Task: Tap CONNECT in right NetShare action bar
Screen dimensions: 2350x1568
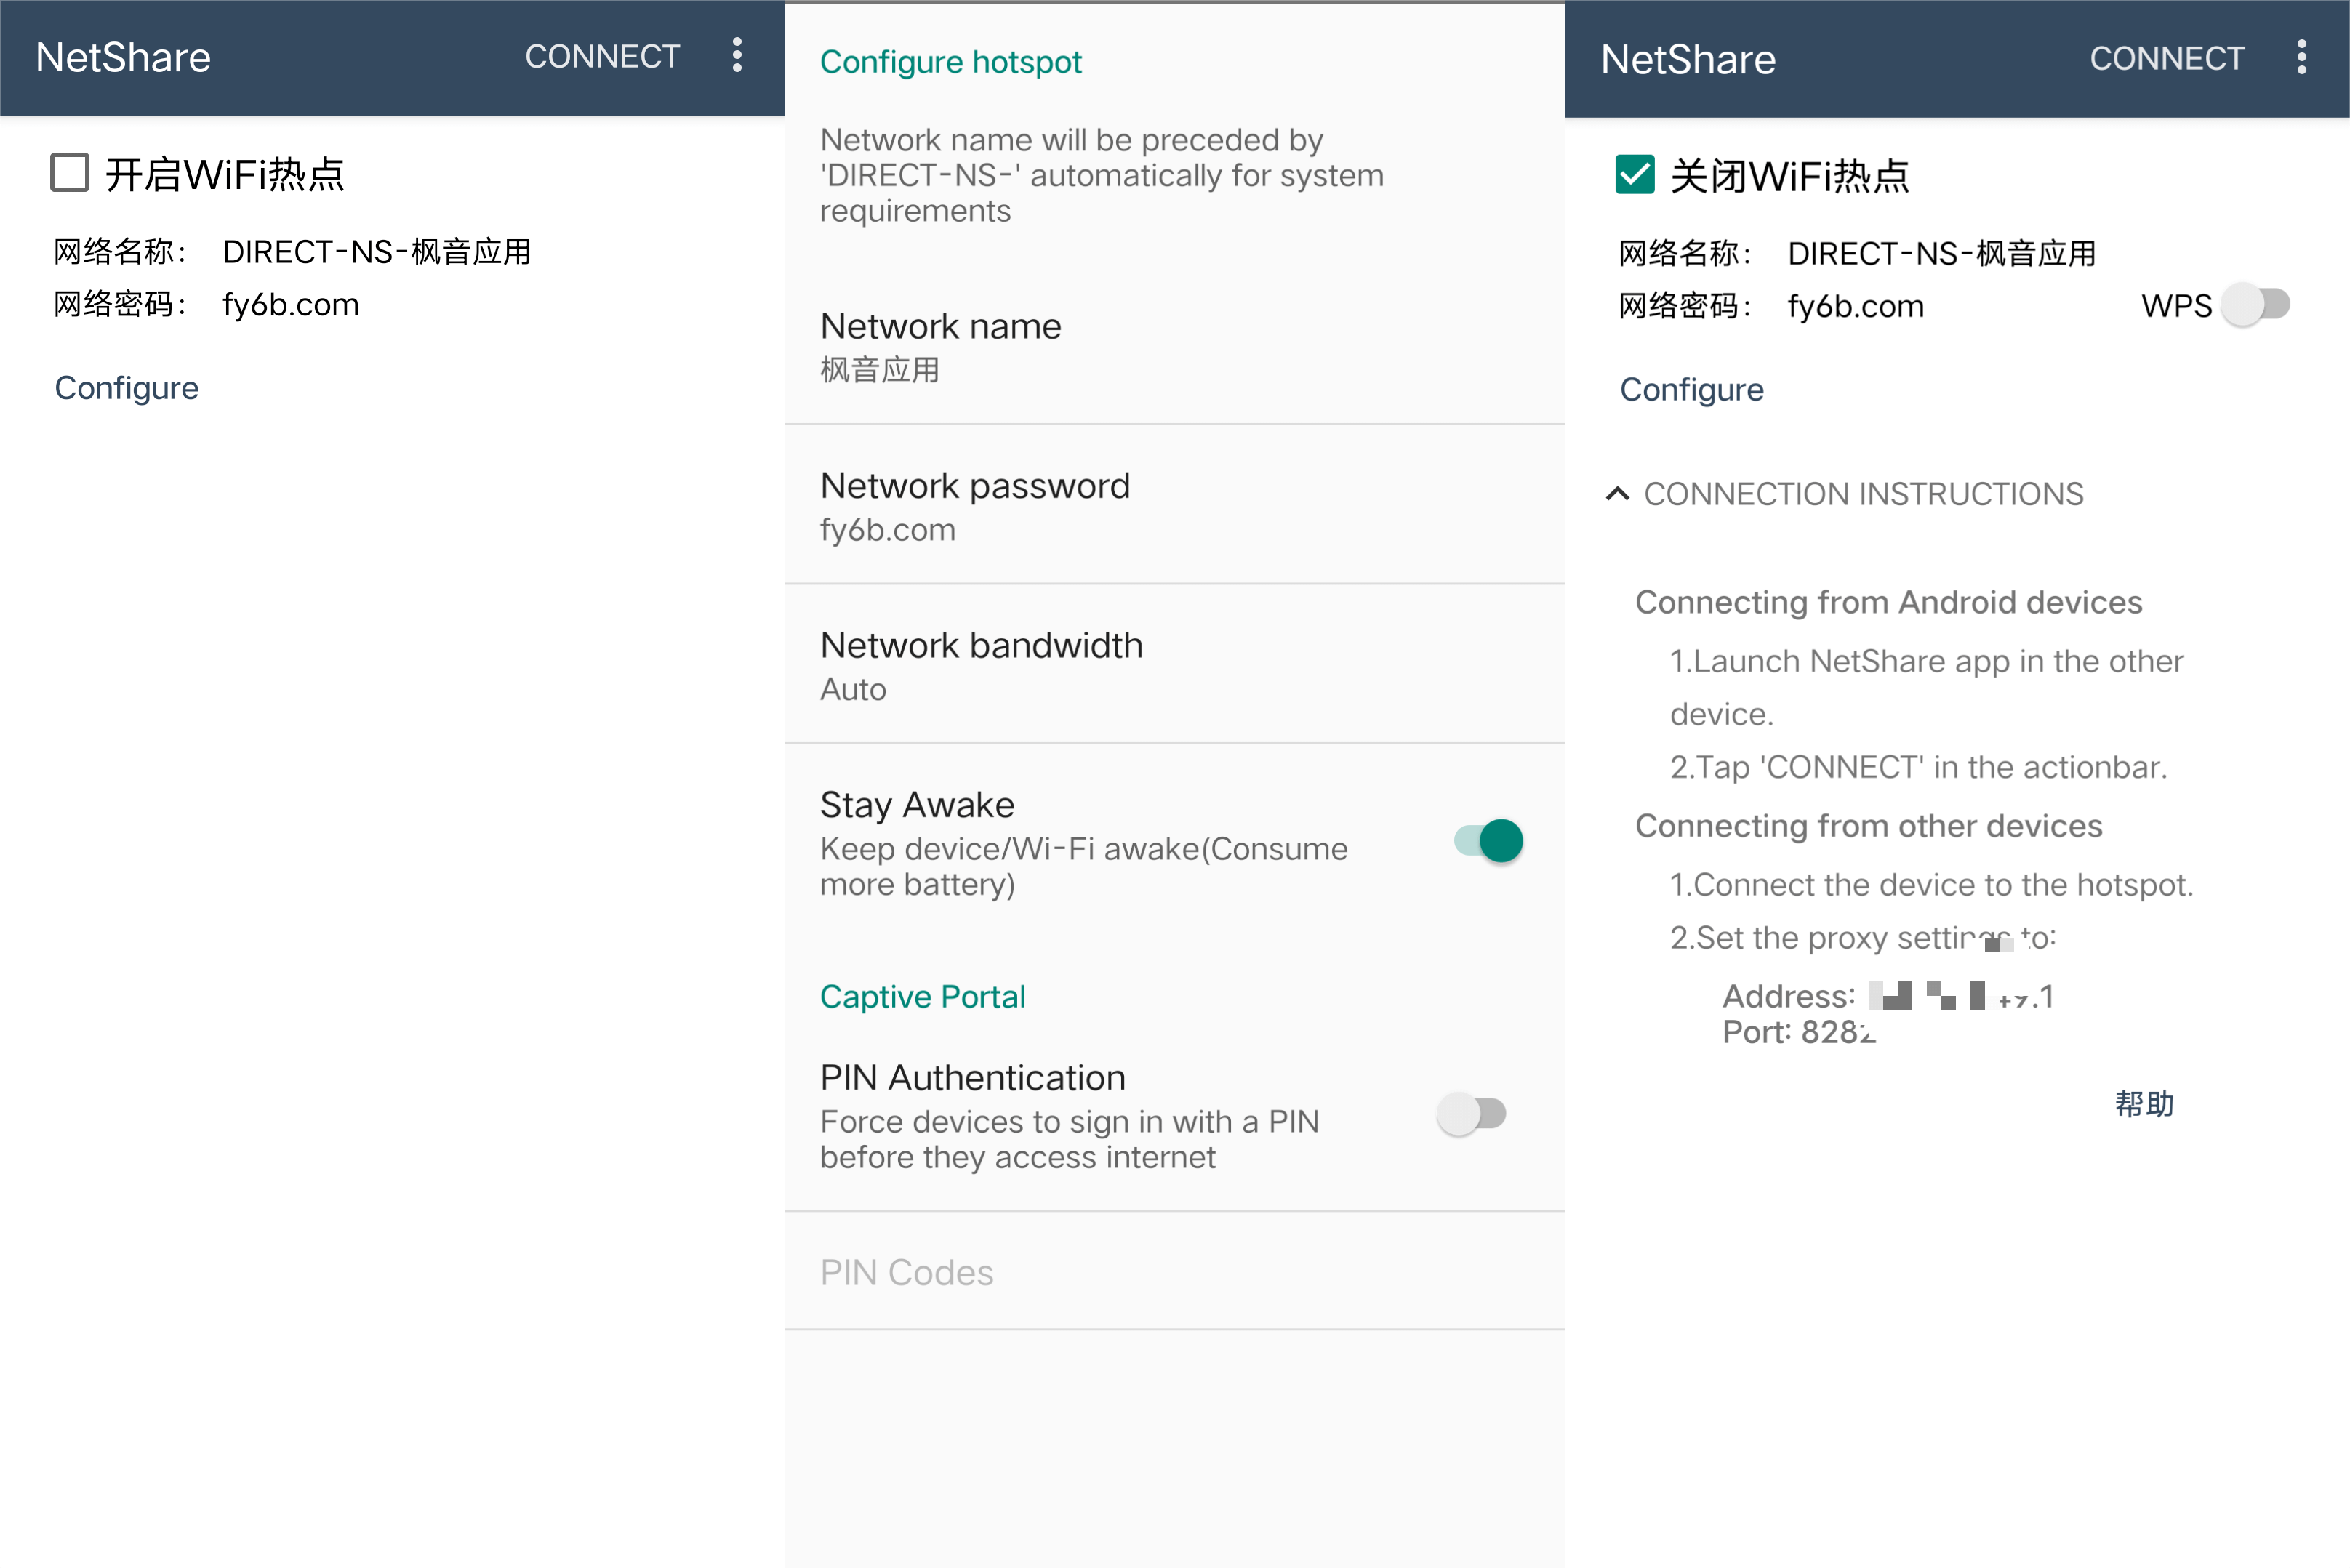Action: tap(2167, 58)
